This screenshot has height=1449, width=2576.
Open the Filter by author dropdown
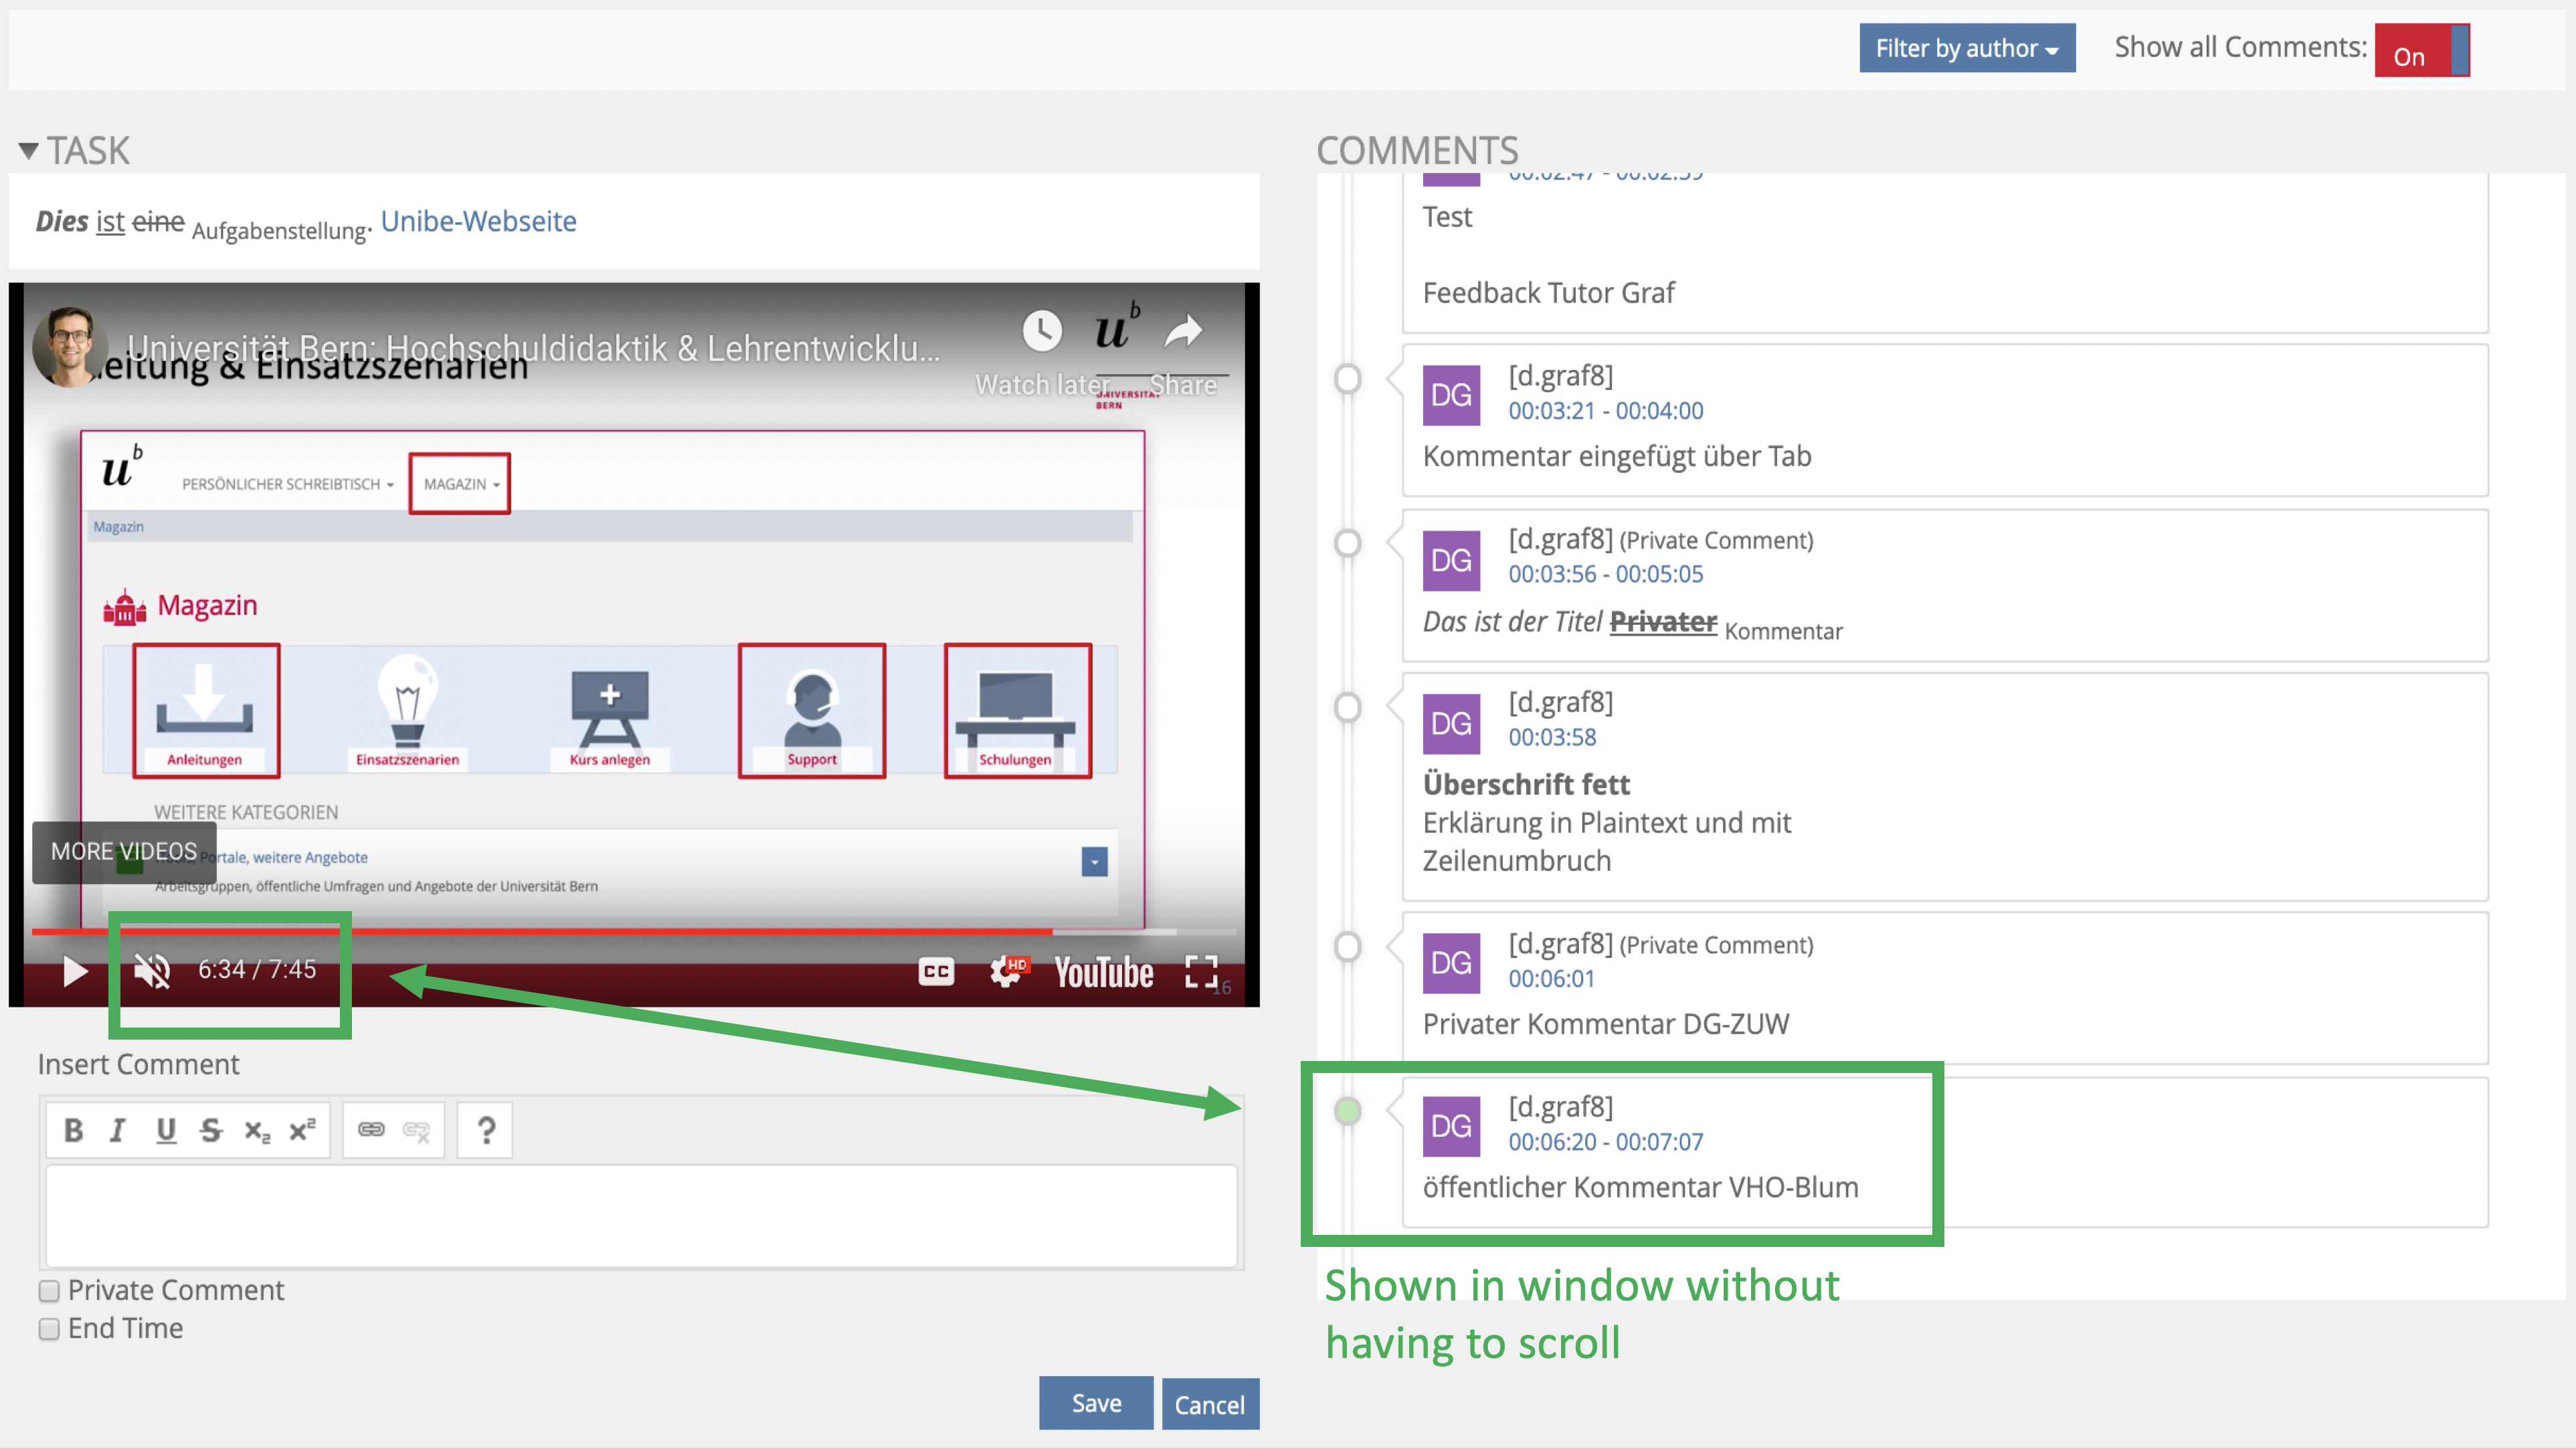[1966, 48]
